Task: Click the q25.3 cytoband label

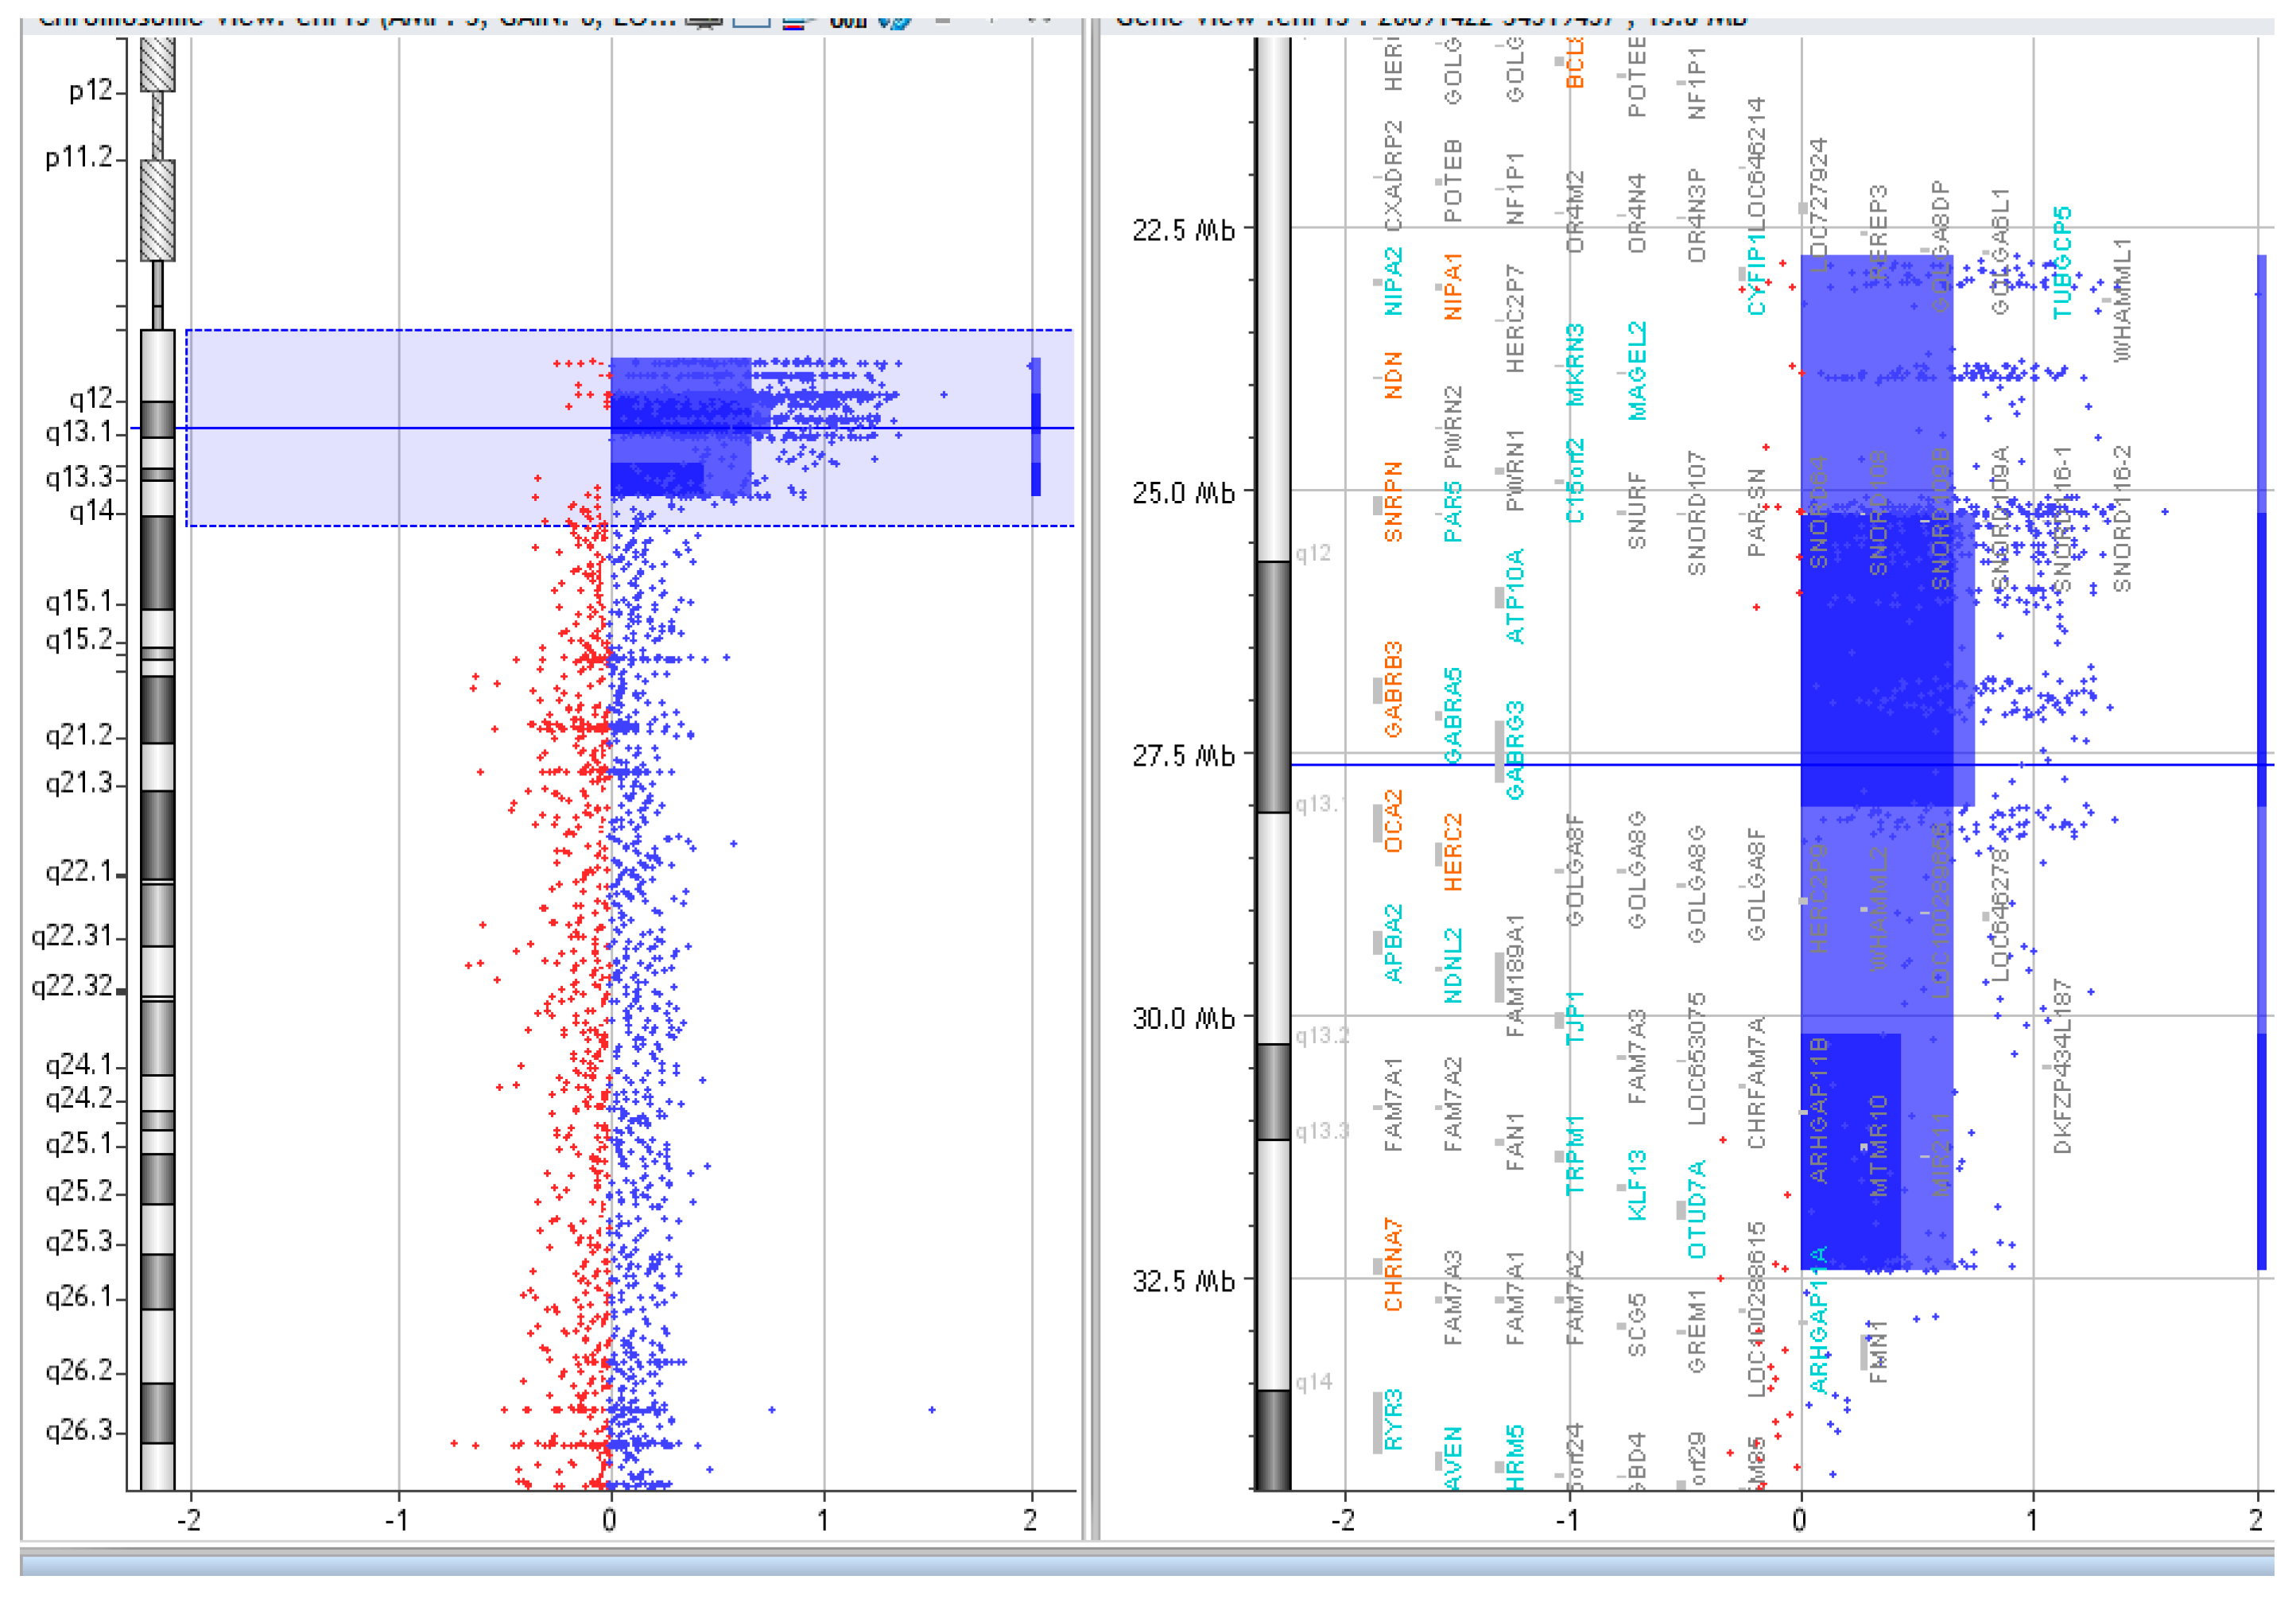Action: point(79,1241)
